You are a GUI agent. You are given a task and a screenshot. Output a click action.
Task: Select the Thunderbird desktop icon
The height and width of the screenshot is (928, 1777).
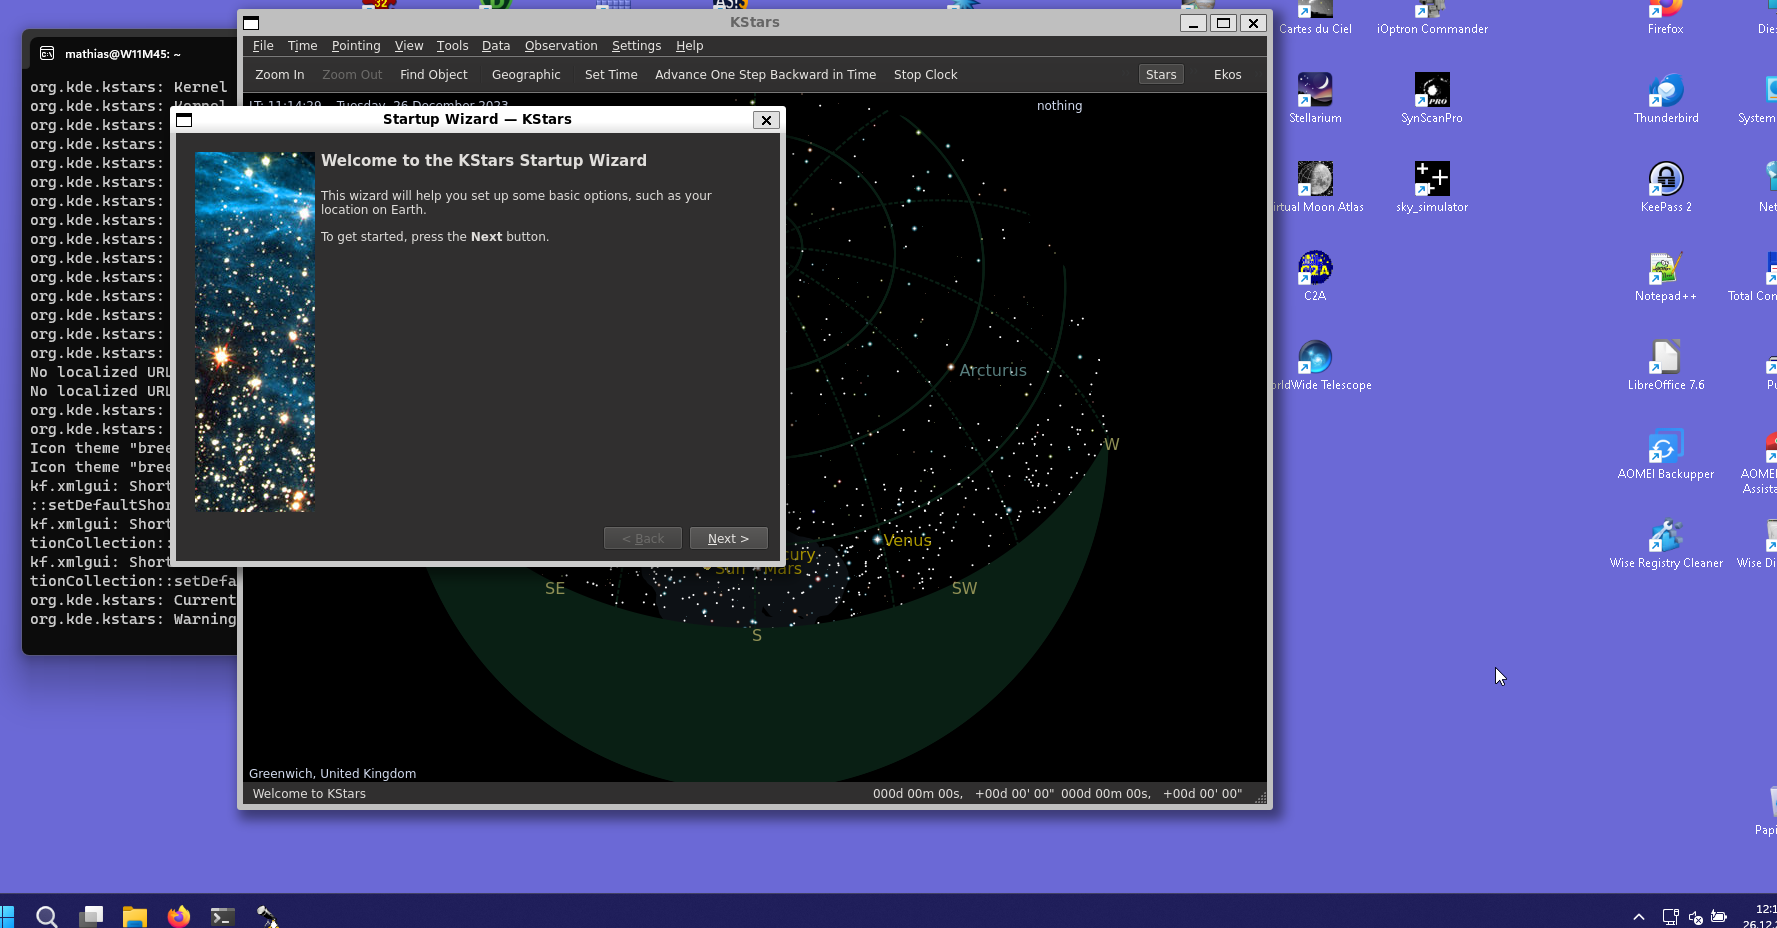click(x=1666, y=98)
